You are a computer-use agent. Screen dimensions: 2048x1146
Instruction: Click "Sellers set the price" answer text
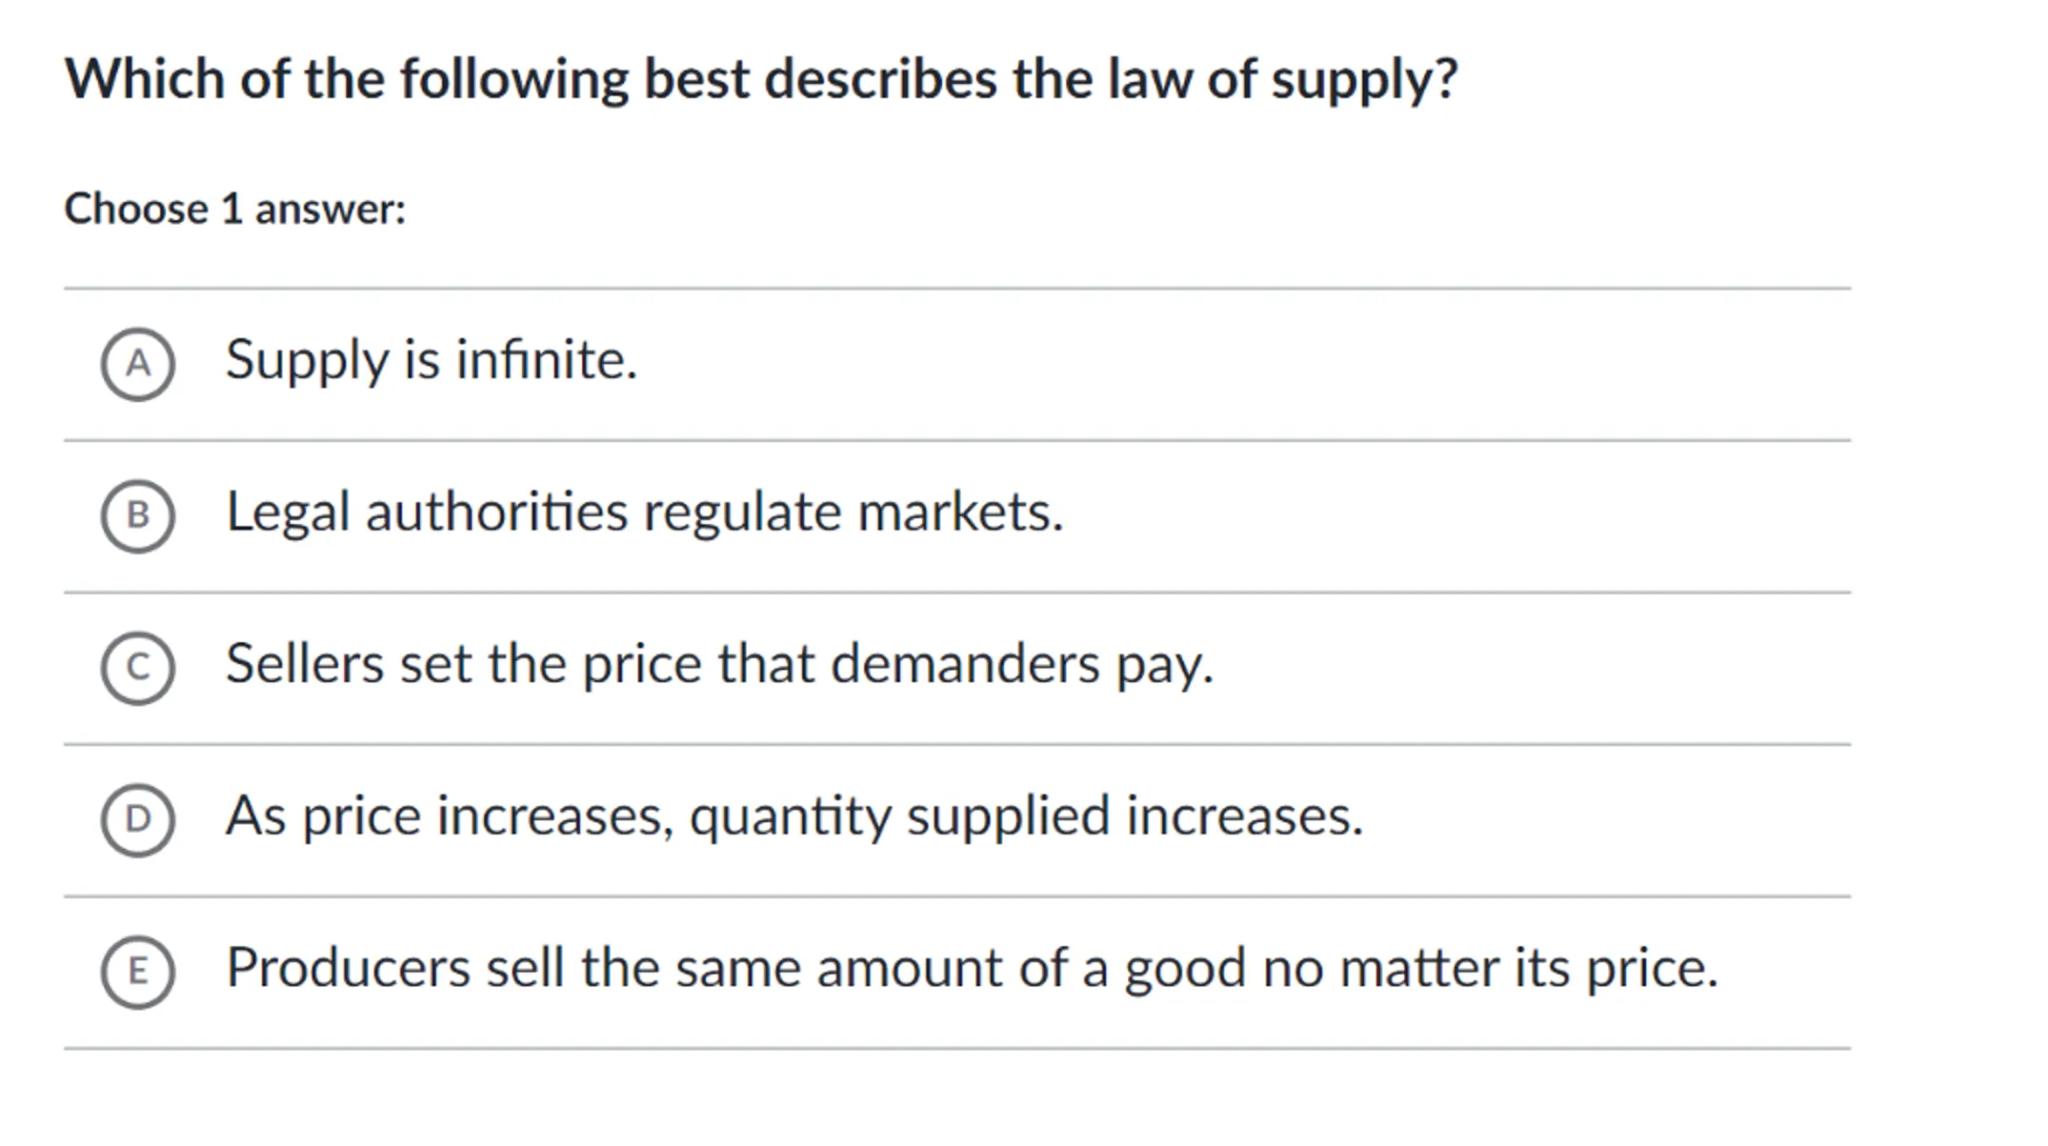(x=719, y=664)
